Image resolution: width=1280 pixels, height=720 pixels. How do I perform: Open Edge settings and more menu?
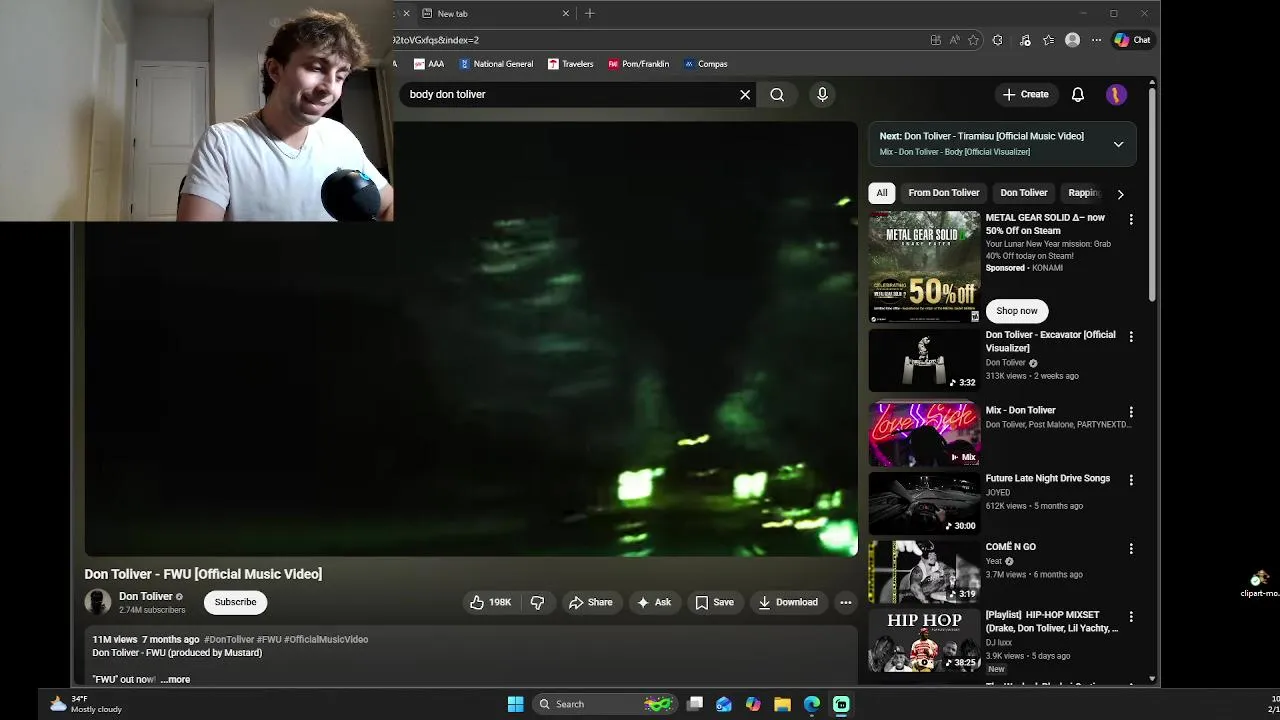click(1096, 40)
